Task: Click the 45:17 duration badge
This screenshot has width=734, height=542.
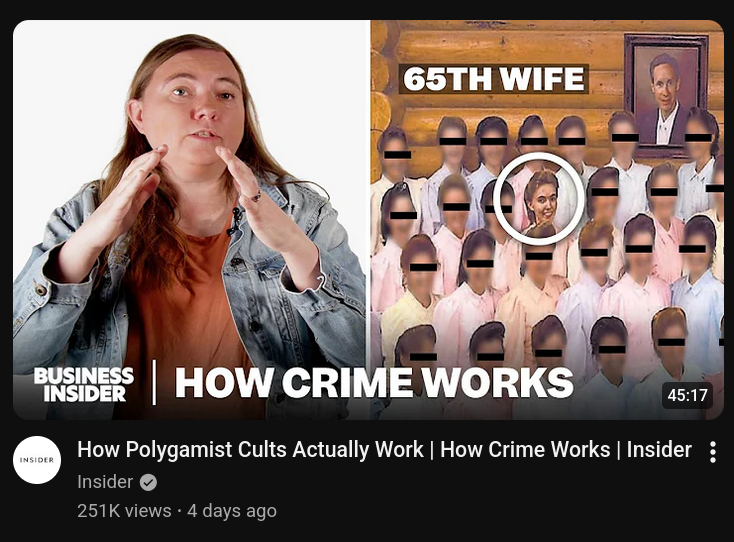Action: pyautogui.click(x=687, y=396)
